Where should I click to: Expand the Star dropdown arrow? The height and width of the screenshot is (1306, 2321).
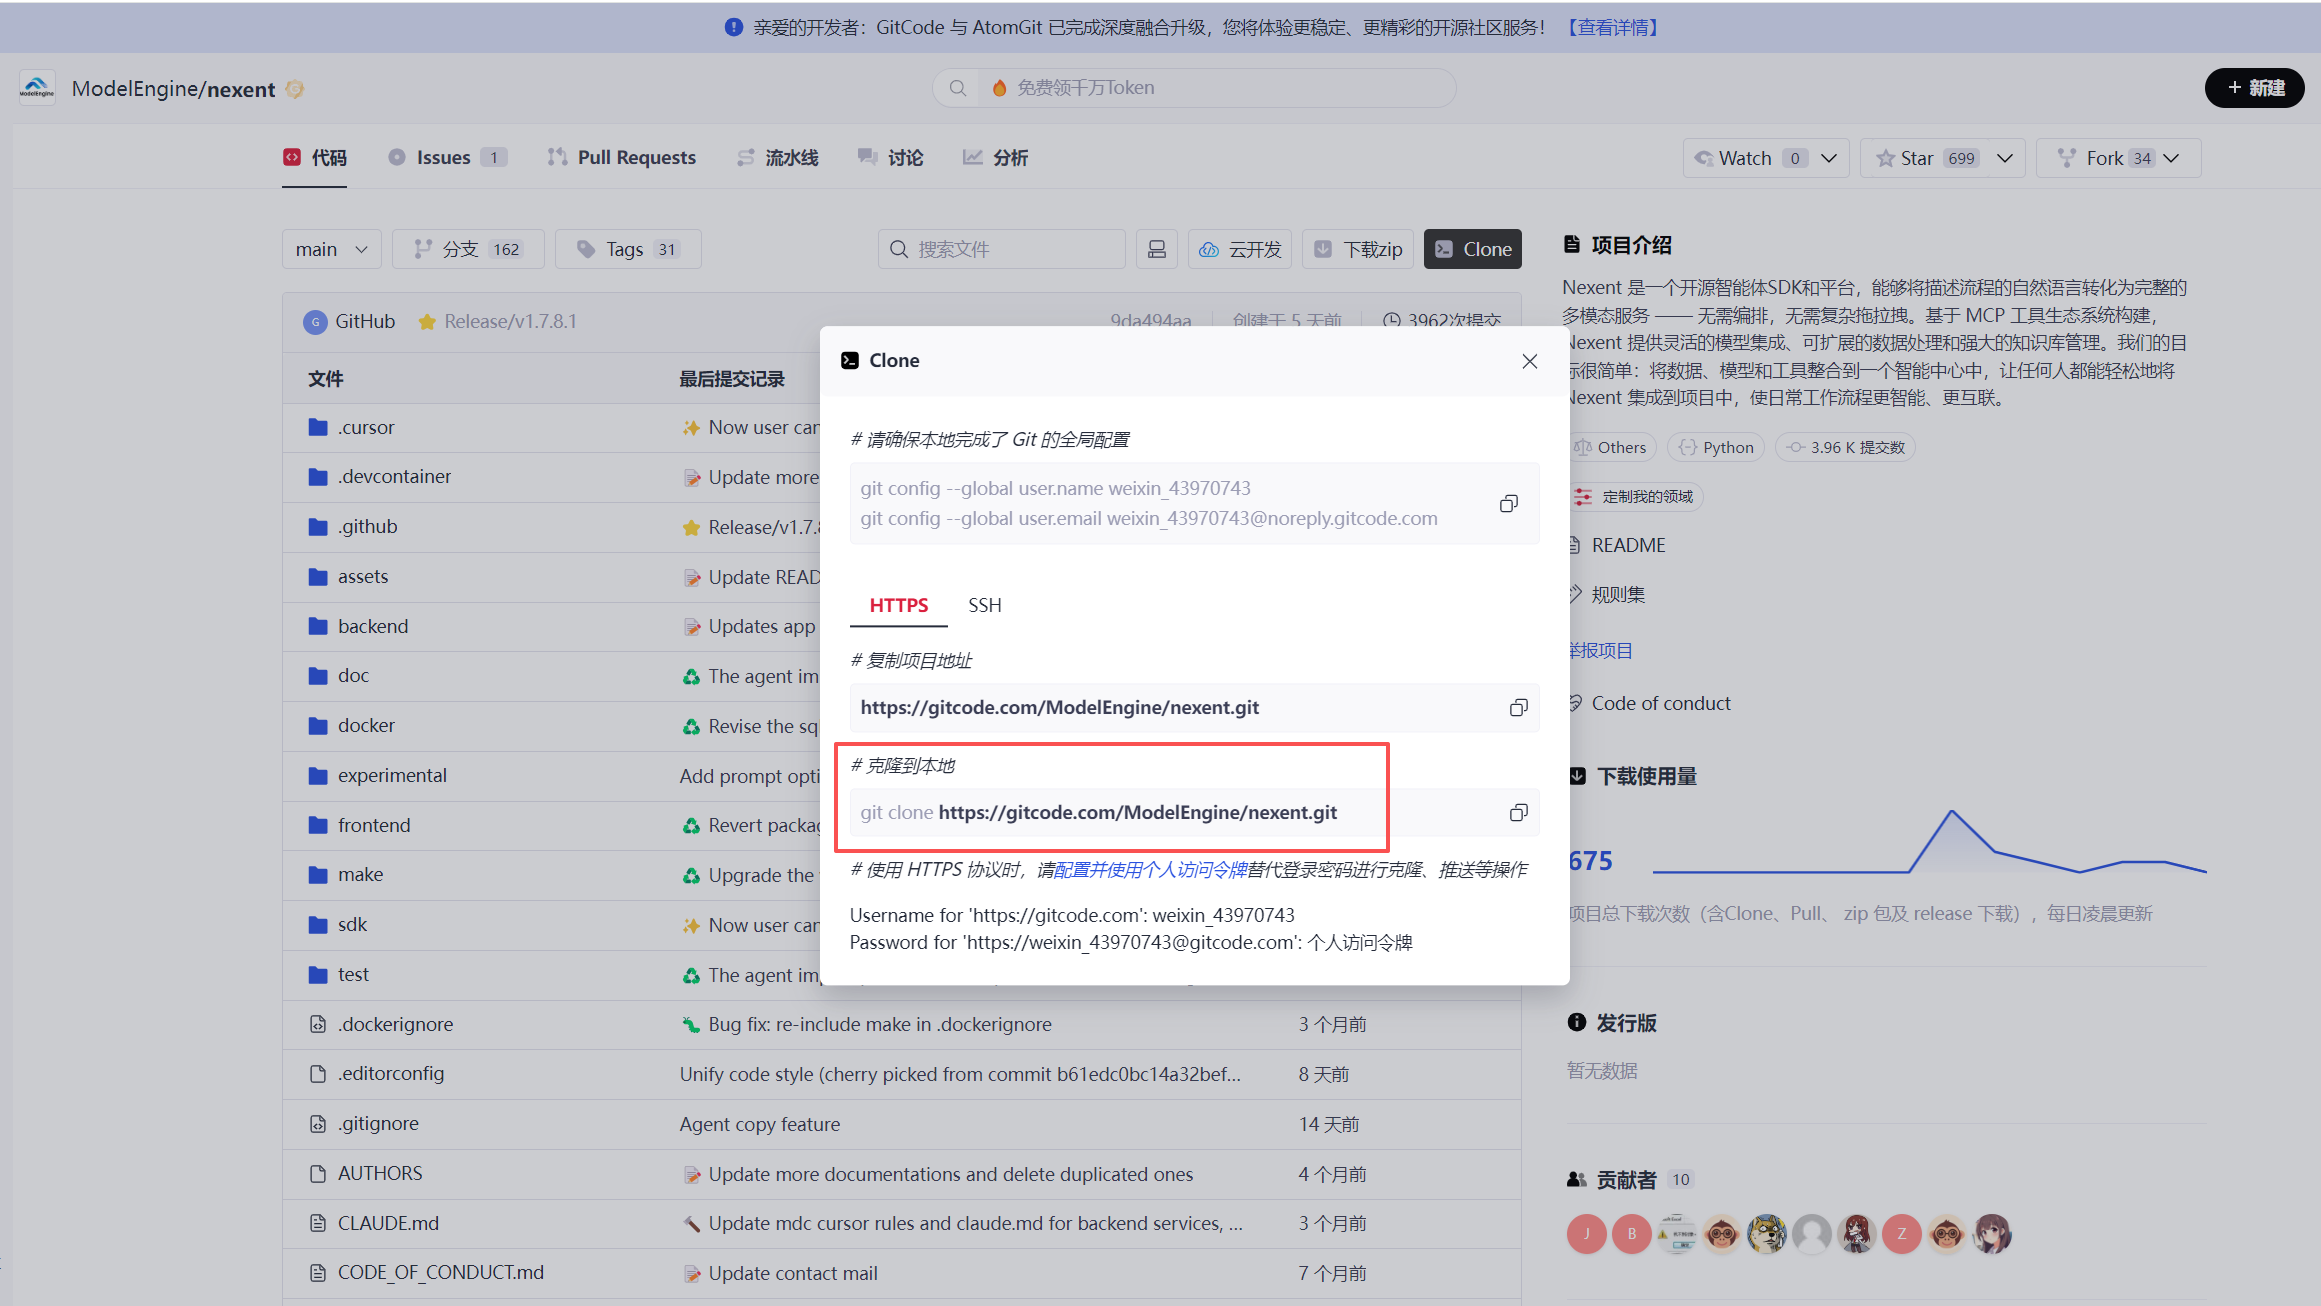tap(2005, 158)
